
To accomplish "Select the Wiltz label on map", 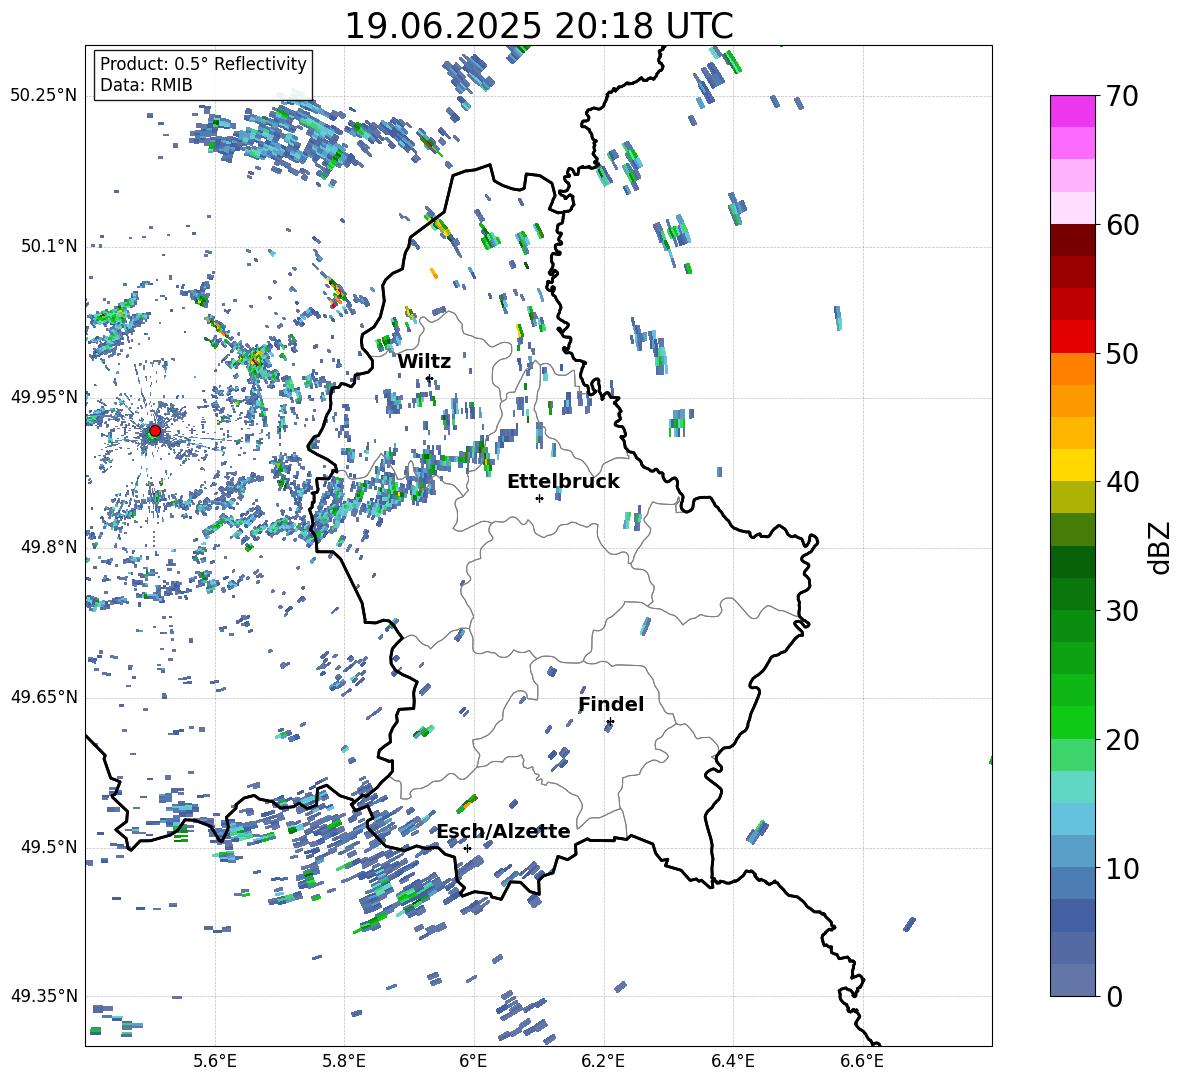I will pos(424,362).
